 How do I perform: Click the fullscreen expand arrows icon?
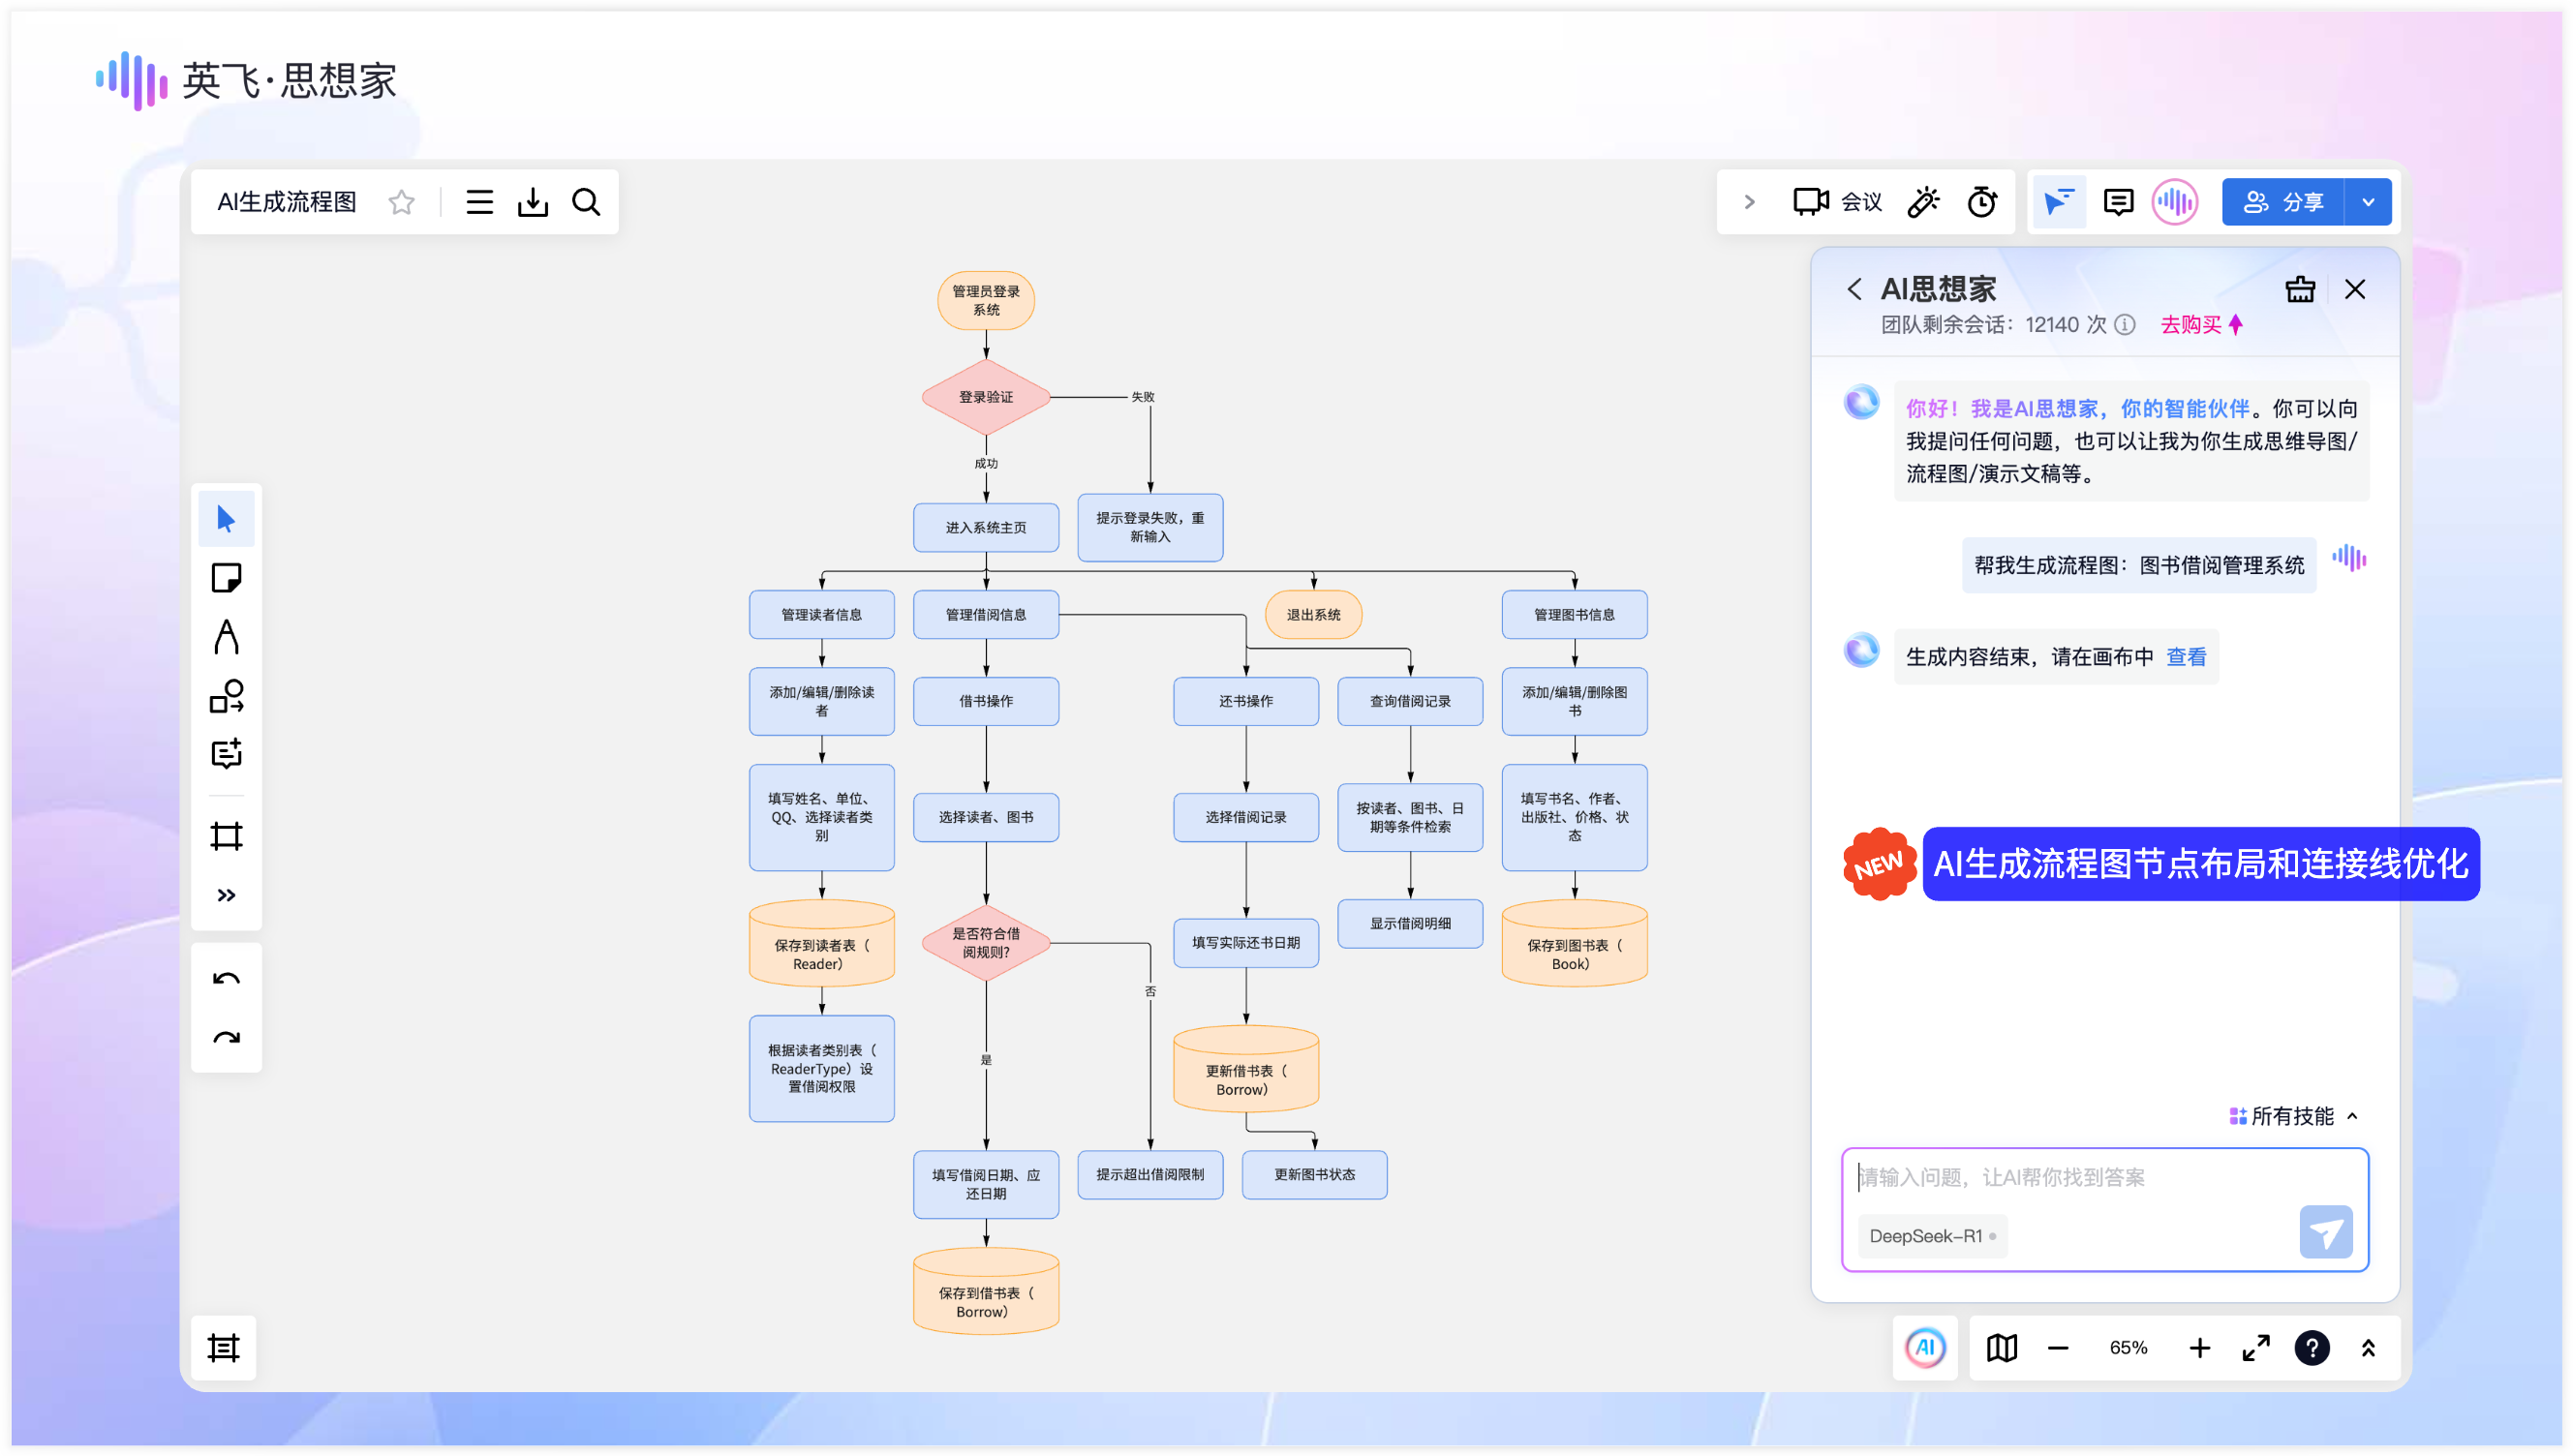click(2255, 1348)
